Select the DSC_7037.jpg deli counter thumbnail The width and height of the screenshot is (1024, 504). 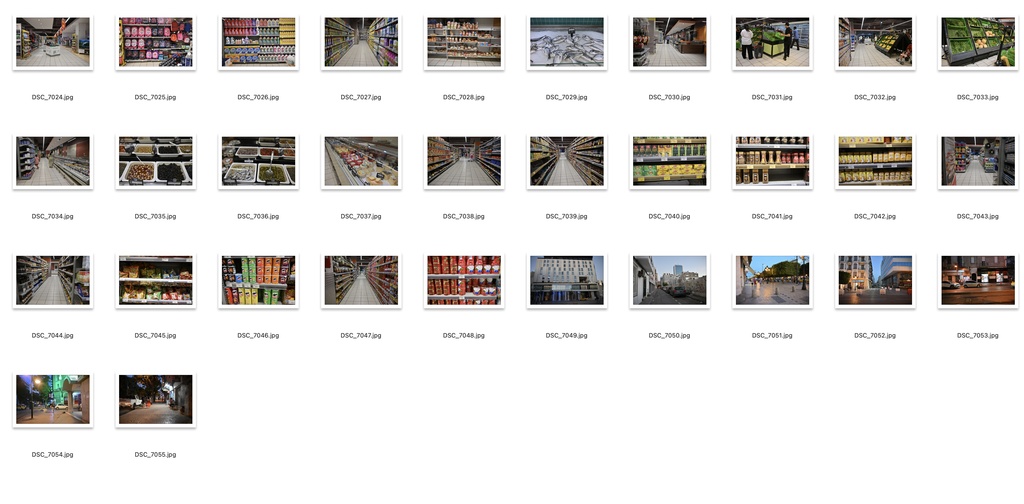(x=361, y=161)
